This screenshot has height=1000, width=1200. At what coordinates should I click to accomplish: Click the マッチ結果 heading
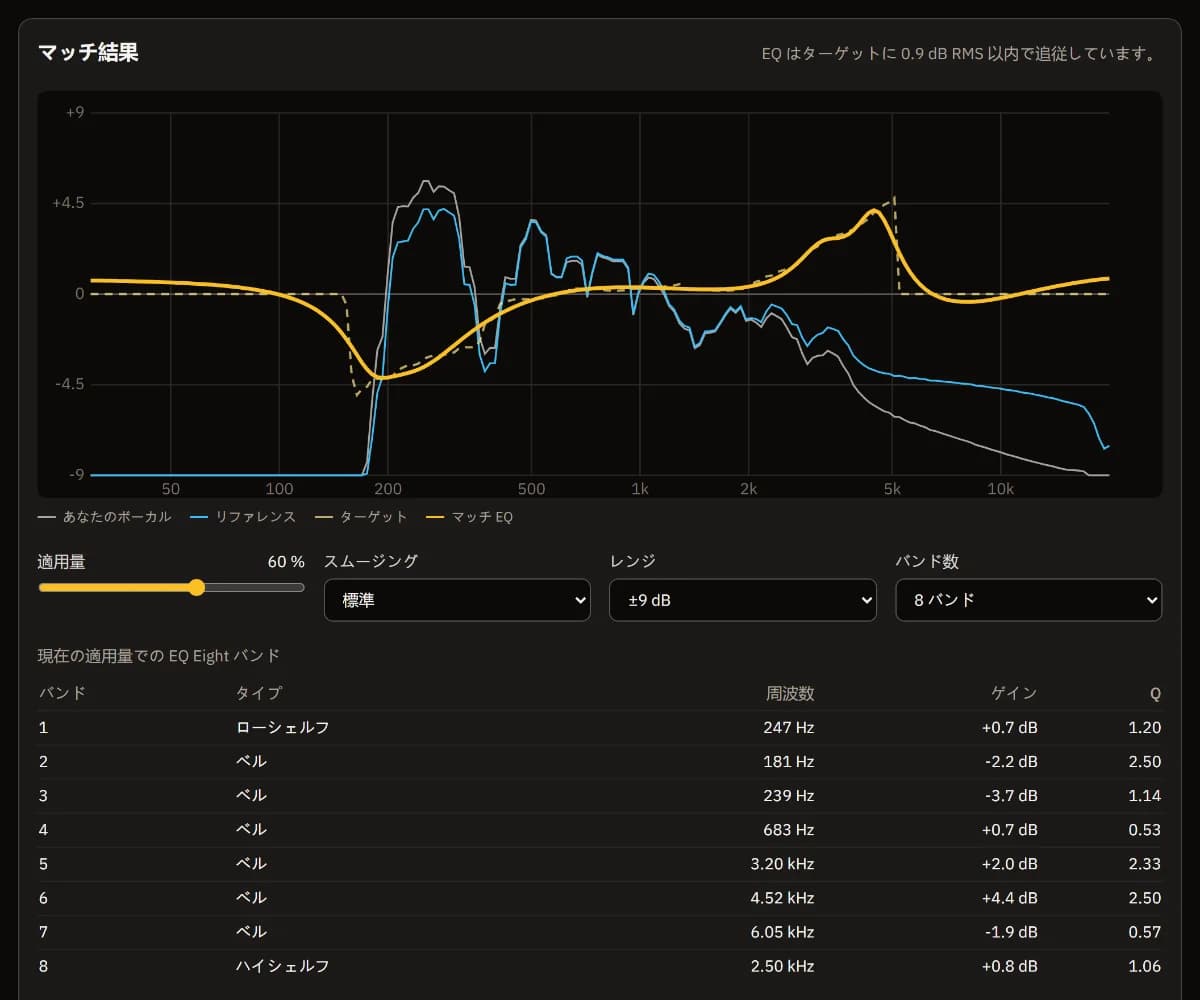88,53
